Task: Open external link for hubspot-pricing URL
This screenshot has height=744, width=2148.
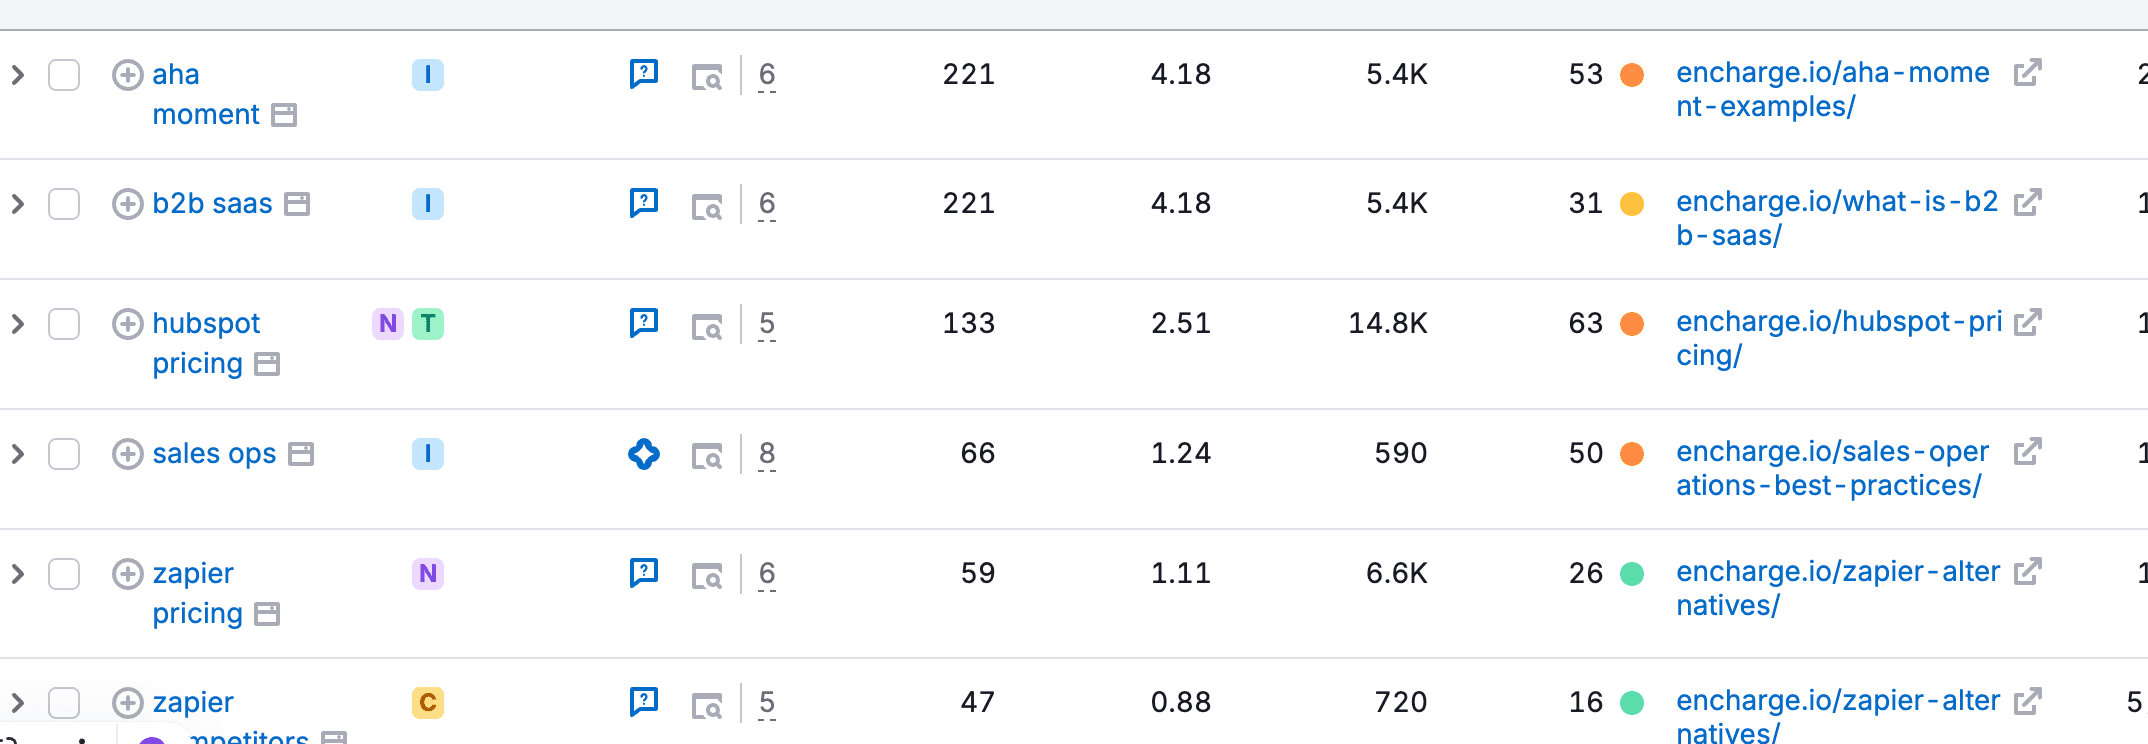Action: coord(2027,322)
